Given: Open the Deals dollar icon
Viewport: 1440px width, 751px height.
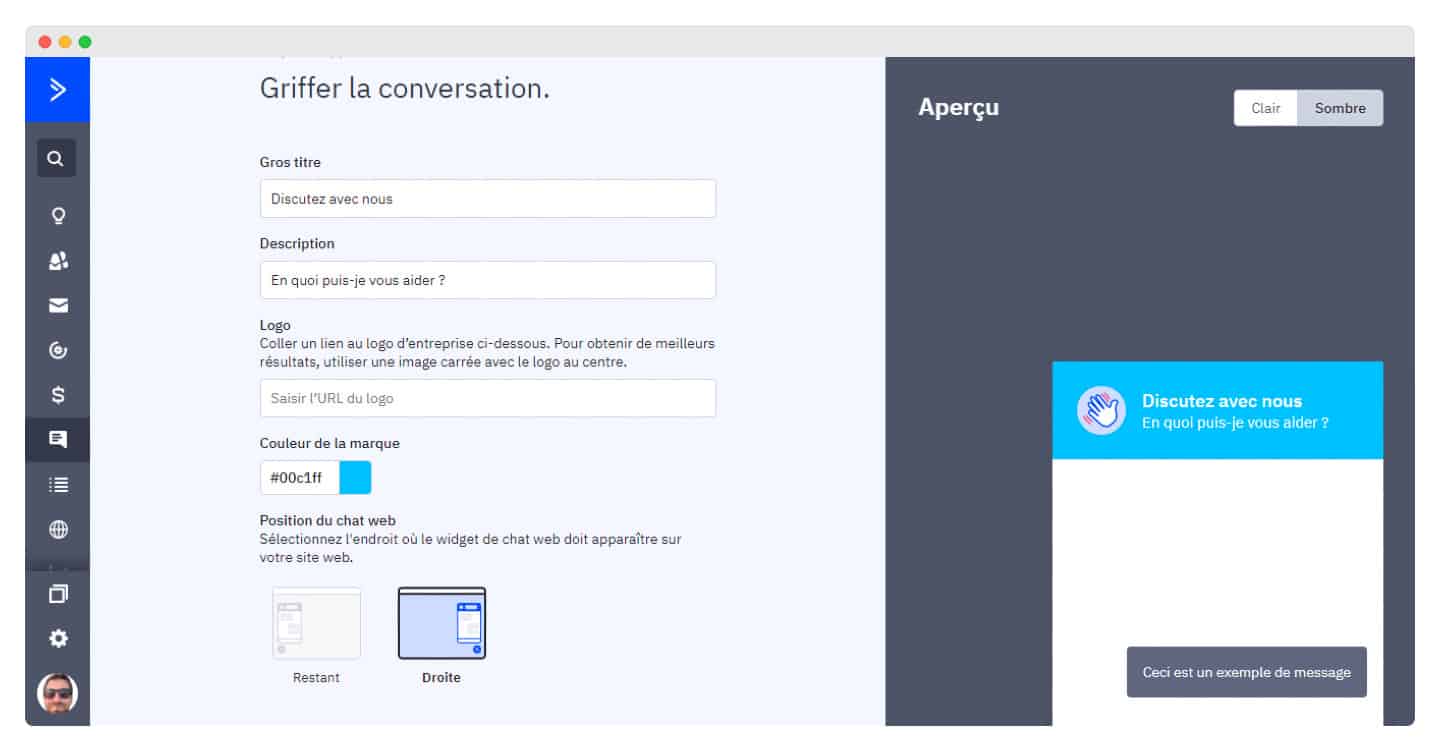Looking at the screenshot, I should tap(58, 395).
